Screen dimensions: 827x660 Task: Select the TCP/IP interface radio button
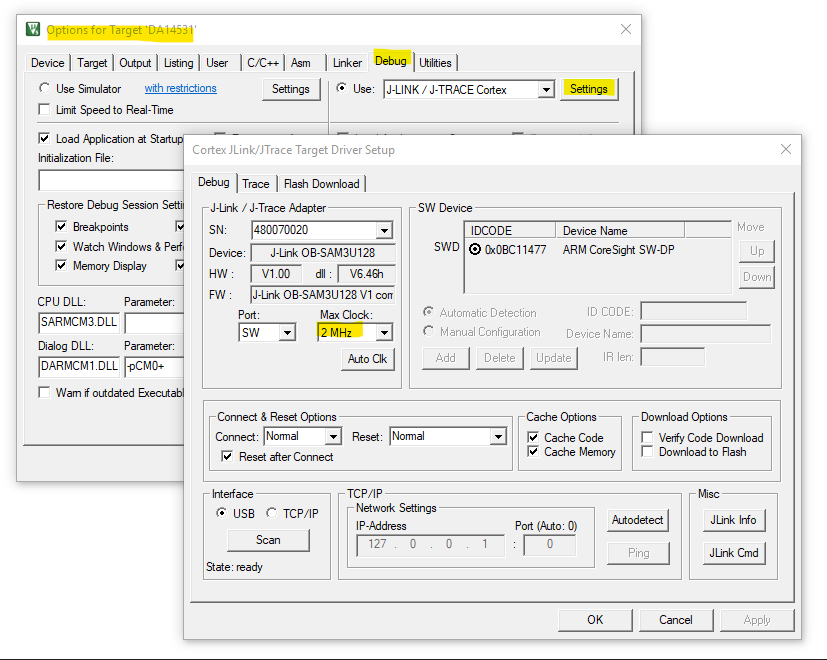tap(272, 513)
